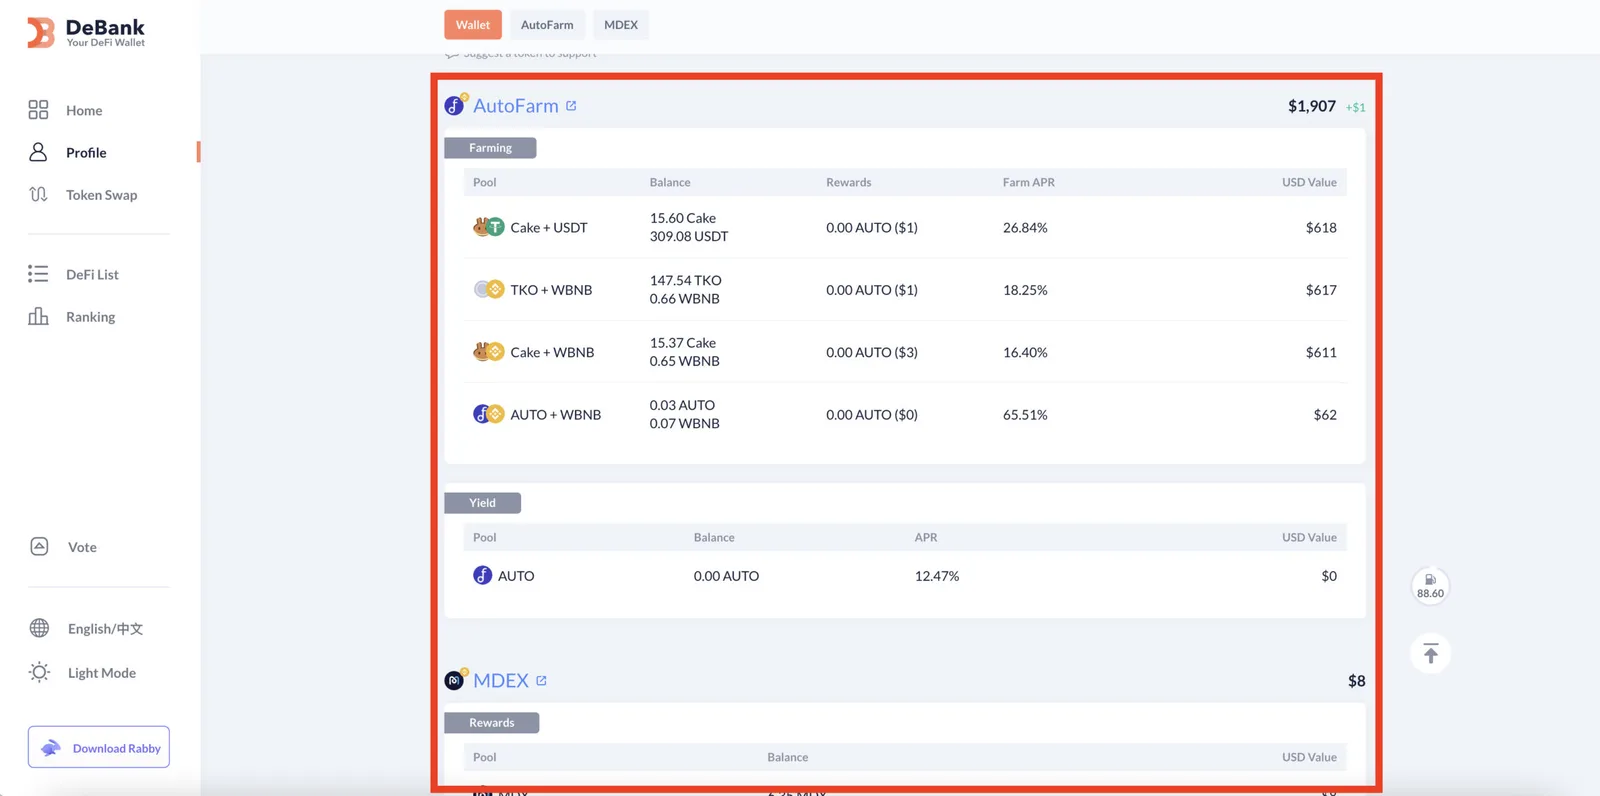Viewport: 1600px width, 796px height.
Task: Click the $617 USD value
Action: (x=1321, y=290)
